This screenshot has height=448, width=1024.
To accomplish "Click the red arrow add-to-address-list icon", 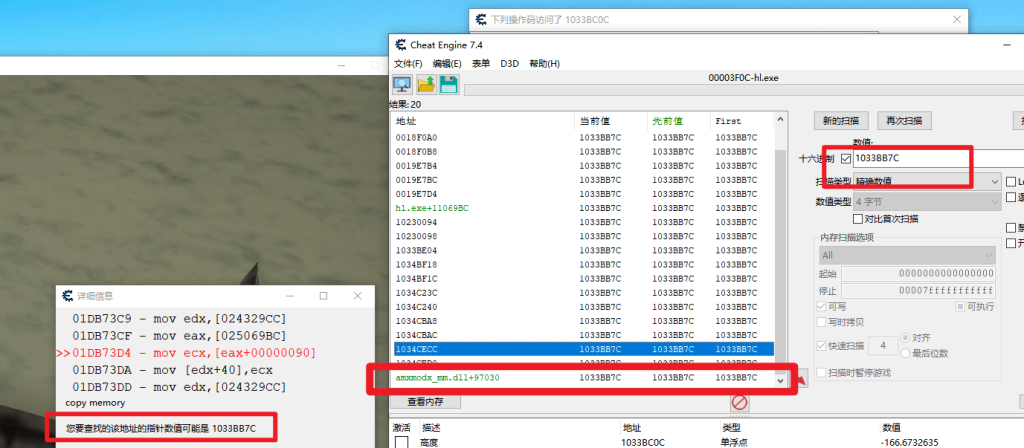I will coord(799,380).
